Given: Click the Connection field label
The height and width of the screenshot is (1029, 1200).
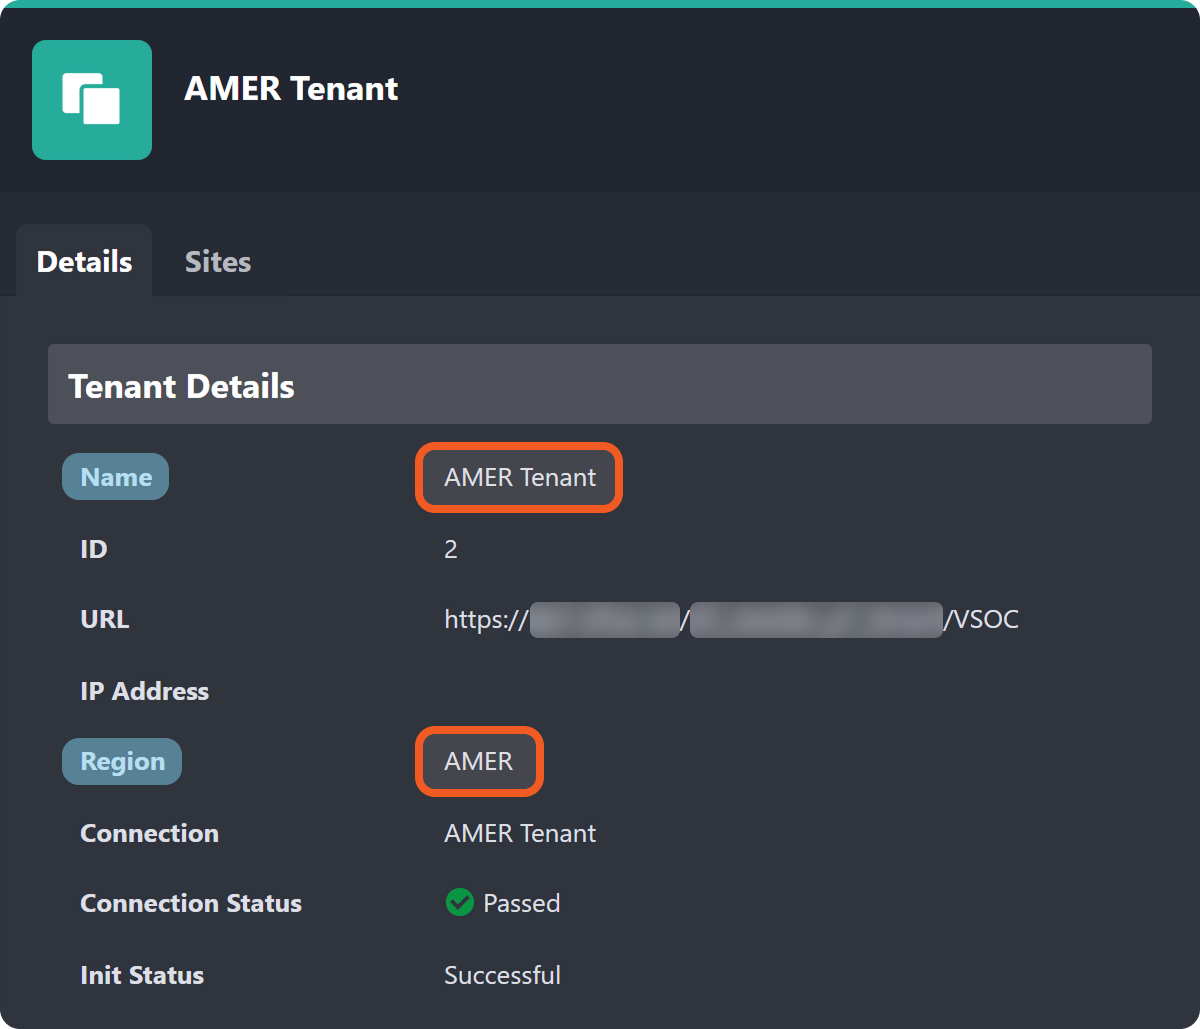Looking at the screenshot, I should coord(149,833).
